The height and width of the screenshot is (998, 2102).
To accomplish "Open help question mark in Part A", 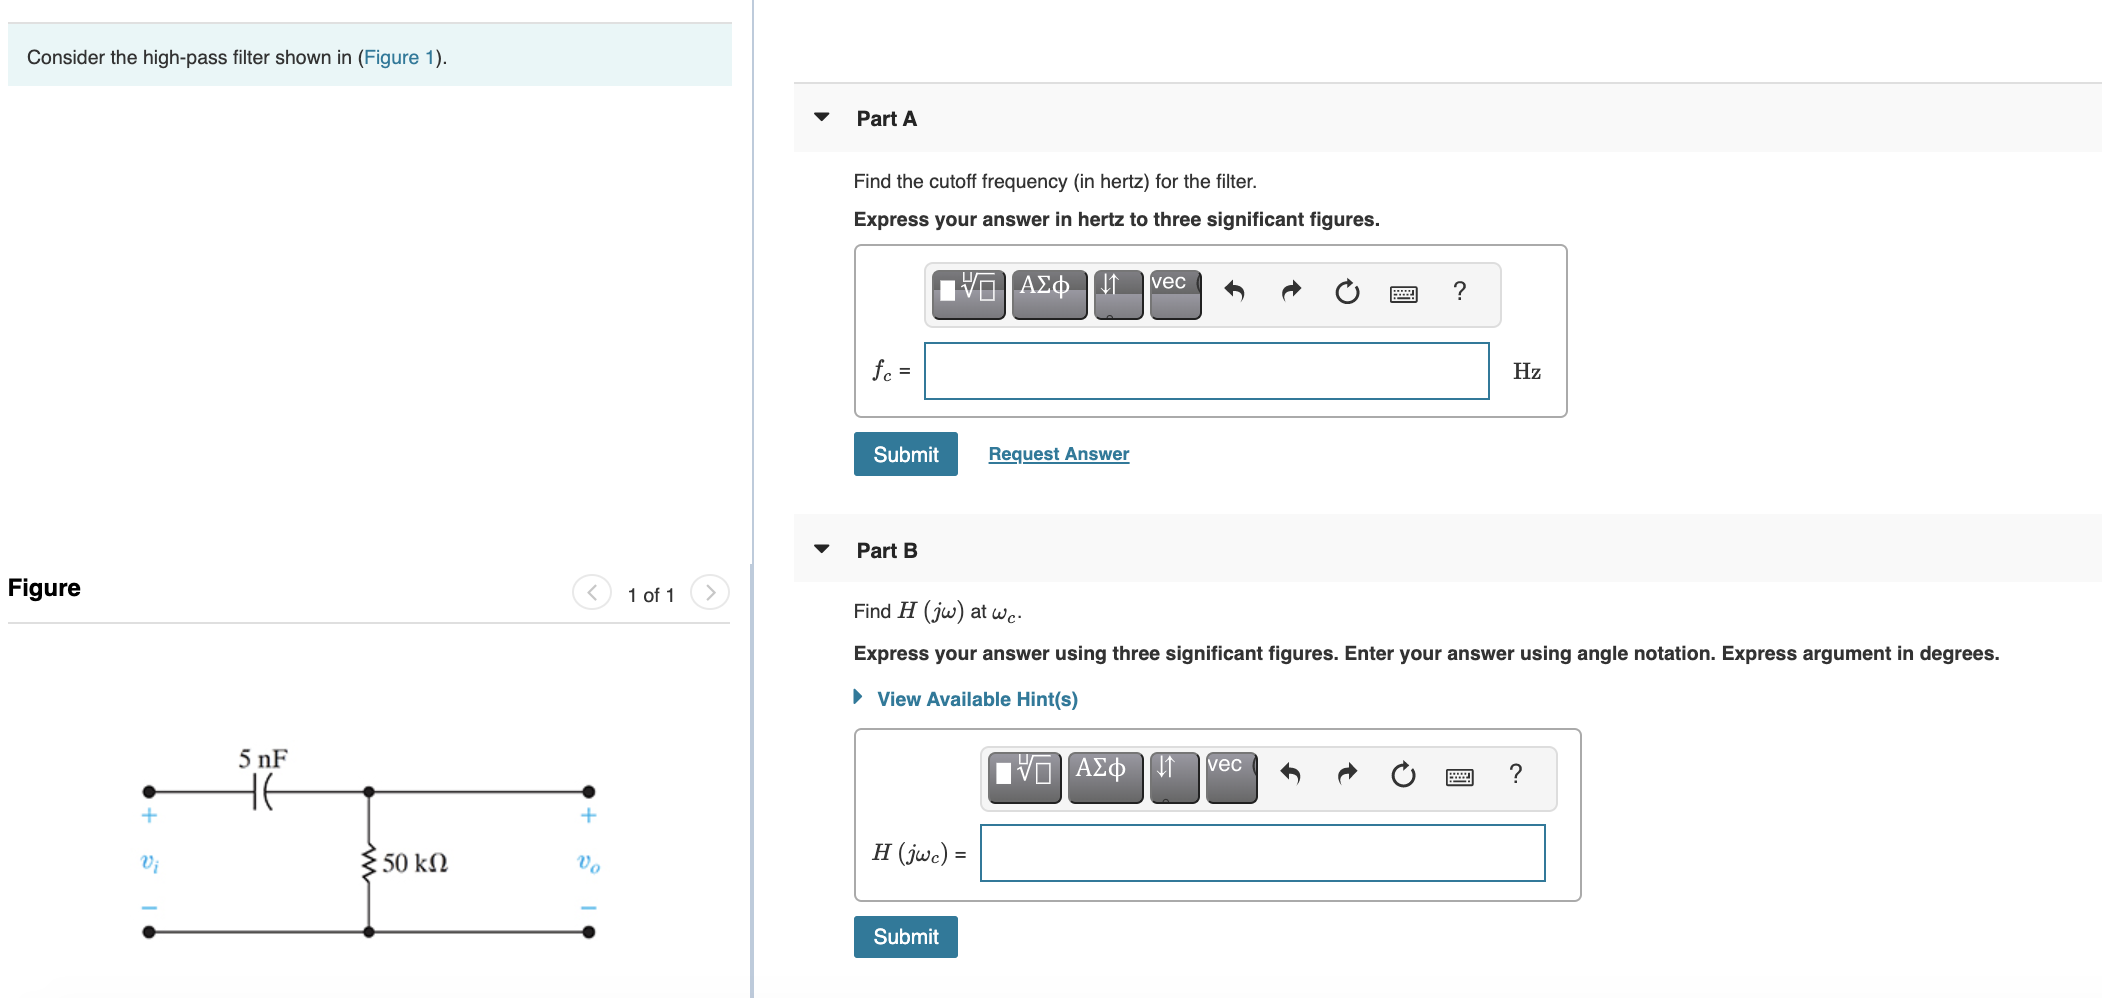I will tap(1459, 291).
